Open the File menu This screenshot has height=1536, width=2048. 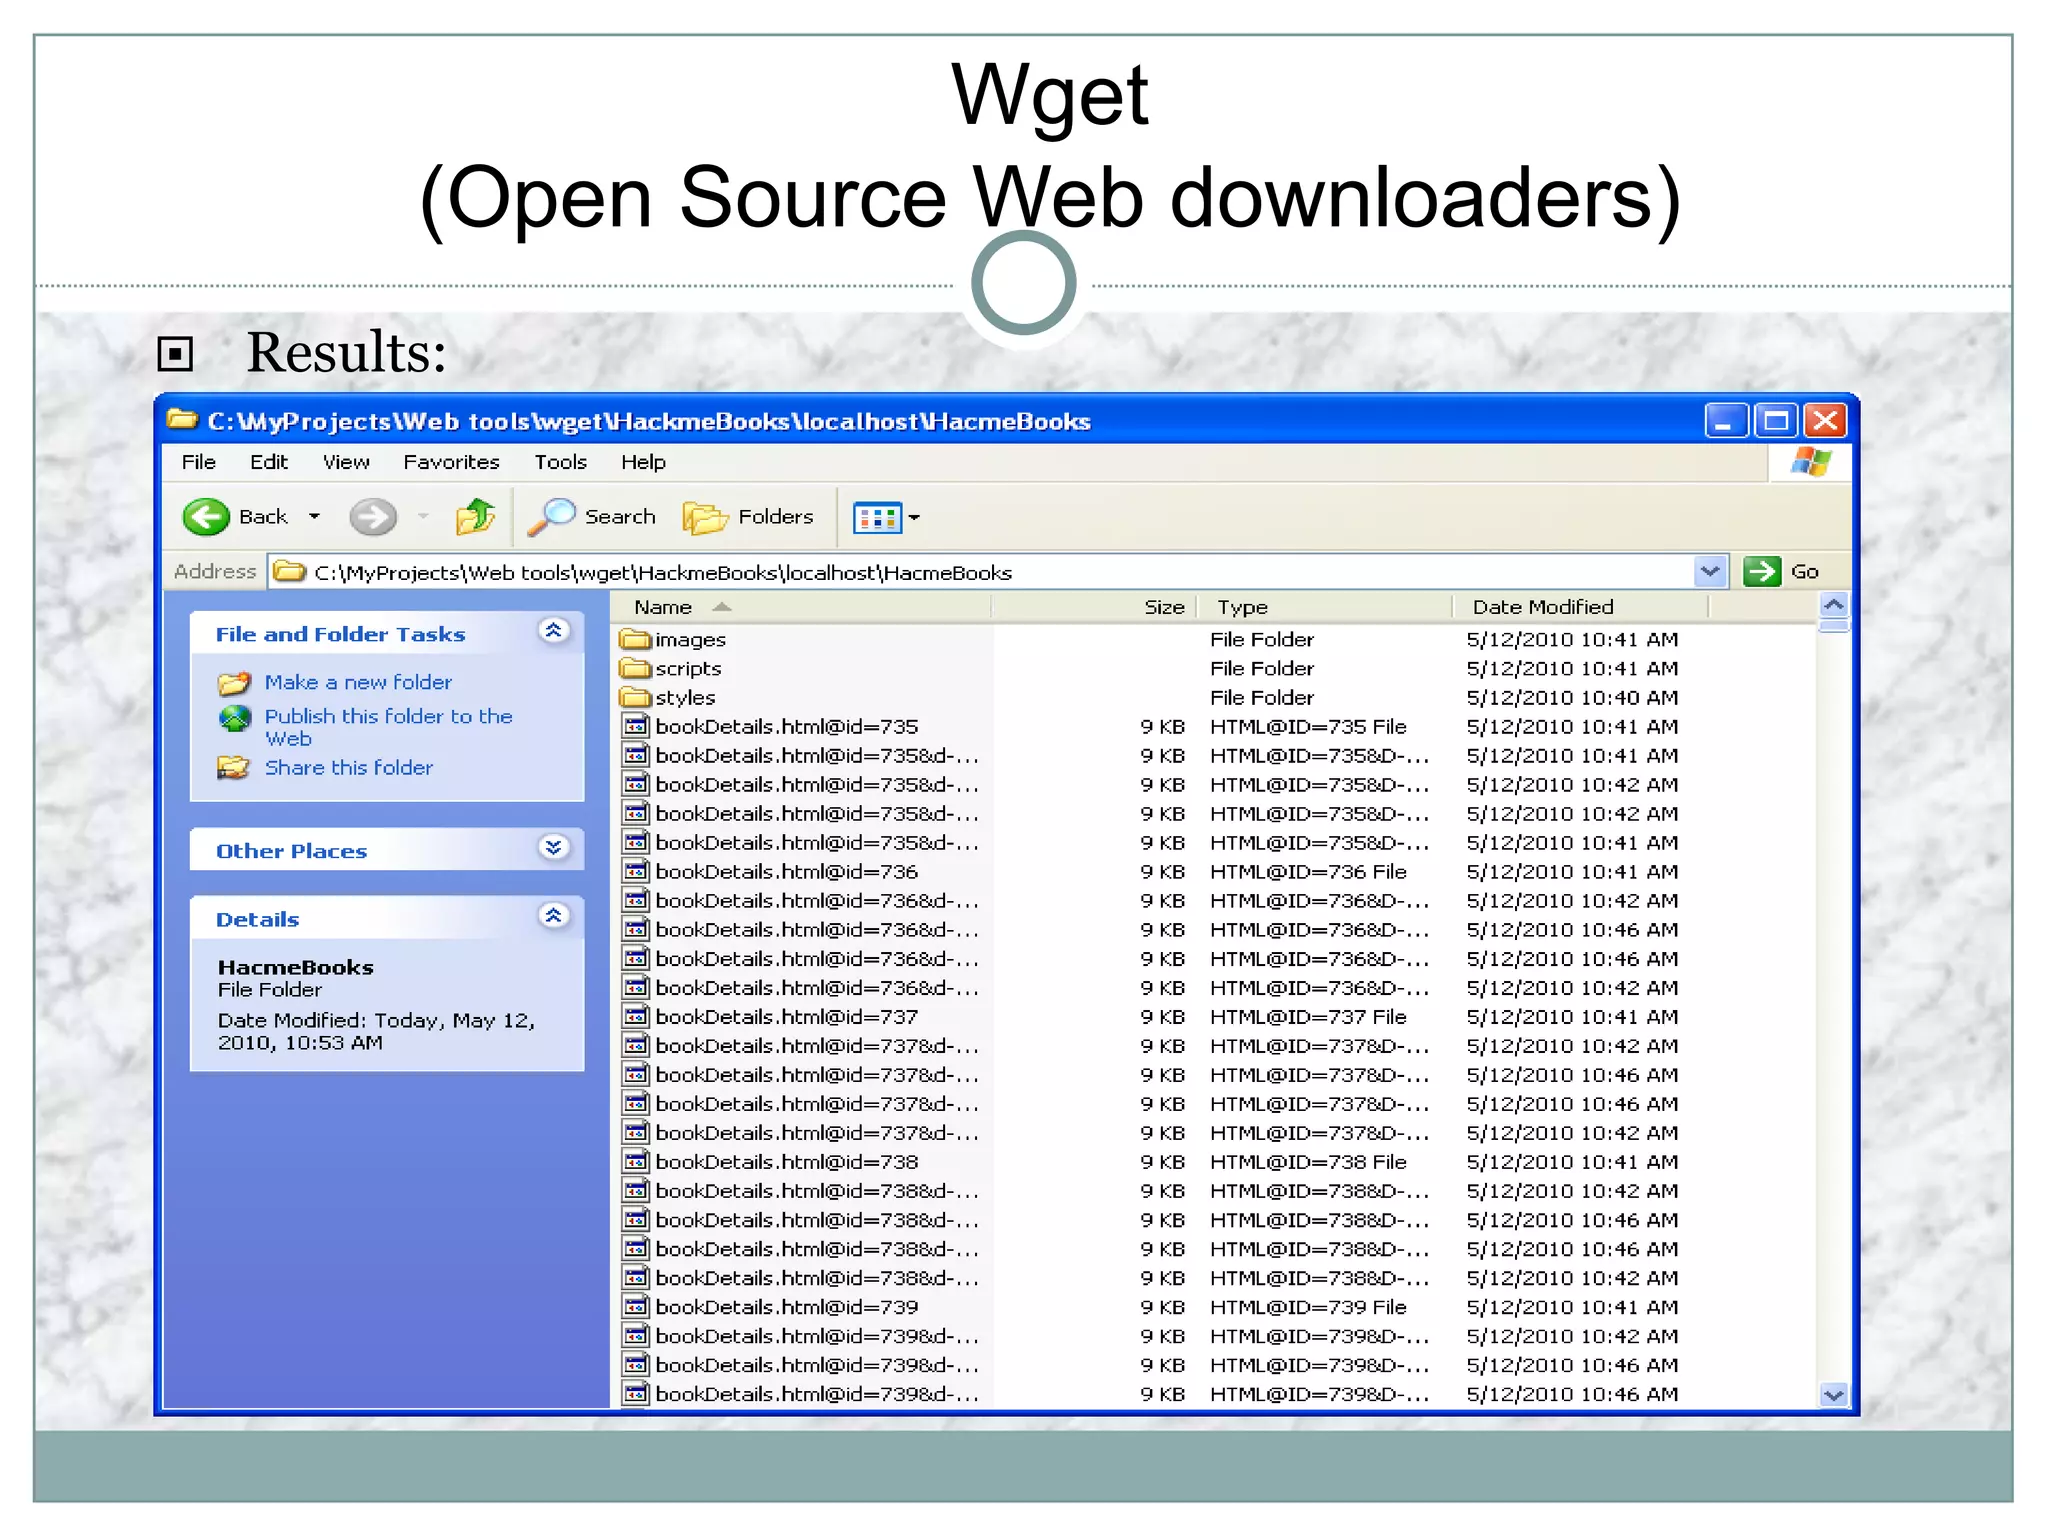[198, 462]
